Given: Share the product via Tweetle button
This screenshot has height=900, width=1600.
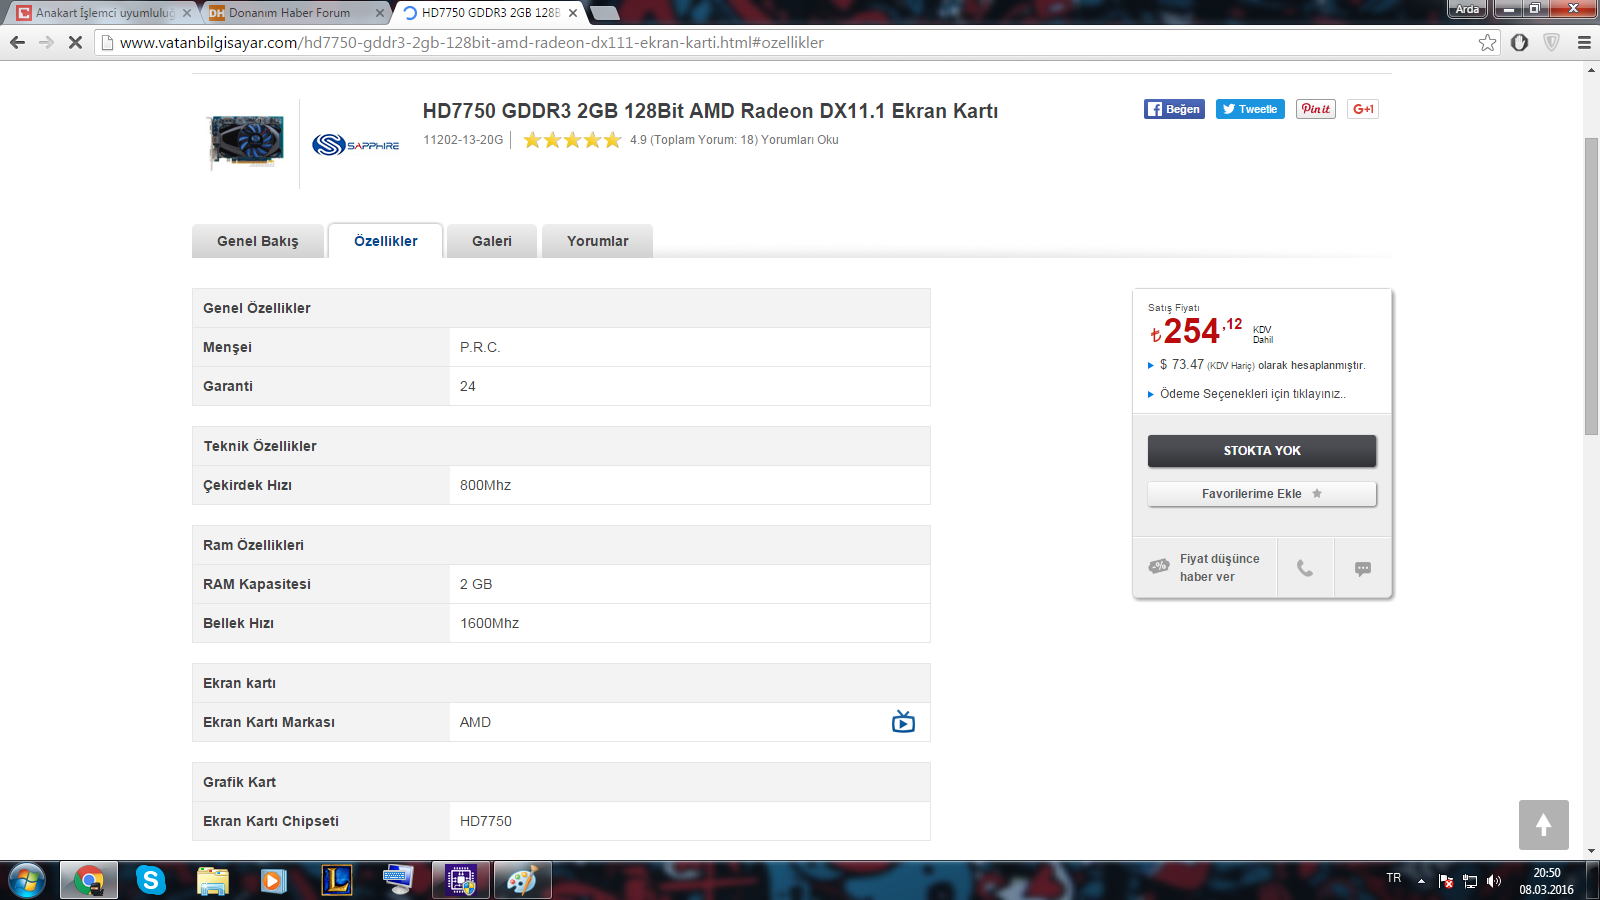Looking at the screenshot, I should 1250,109.
